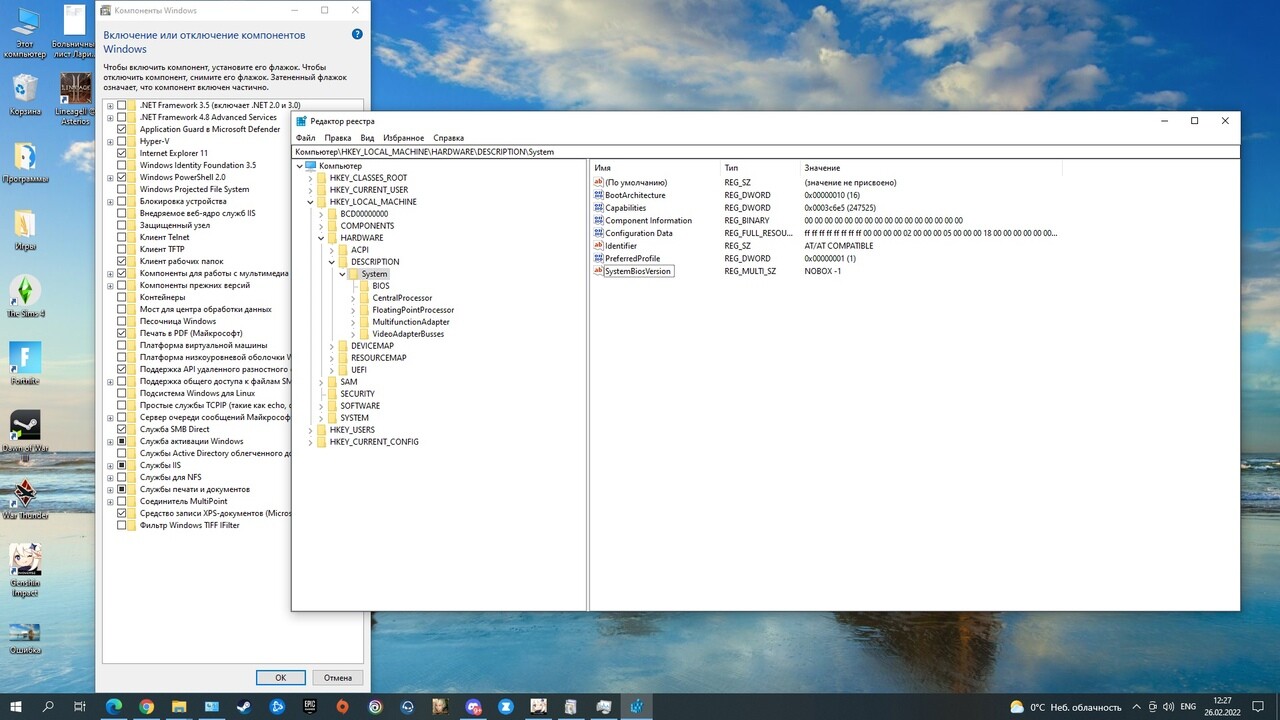The width and height of the screenshot is (1280, 720).
Task: Expand Службы IIS component node
Action: pyautogui.click(x=110, y=465)
